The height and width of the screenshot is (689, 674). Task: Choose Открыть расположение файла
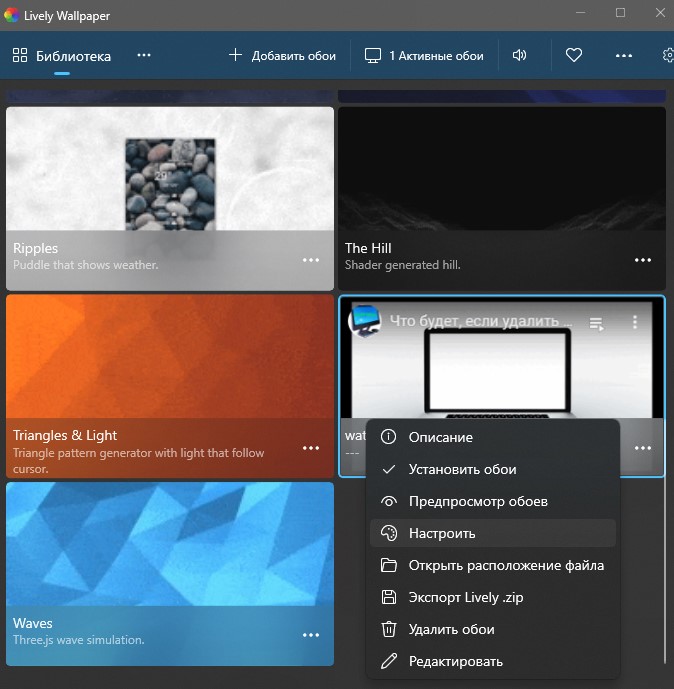pos(493,566)
